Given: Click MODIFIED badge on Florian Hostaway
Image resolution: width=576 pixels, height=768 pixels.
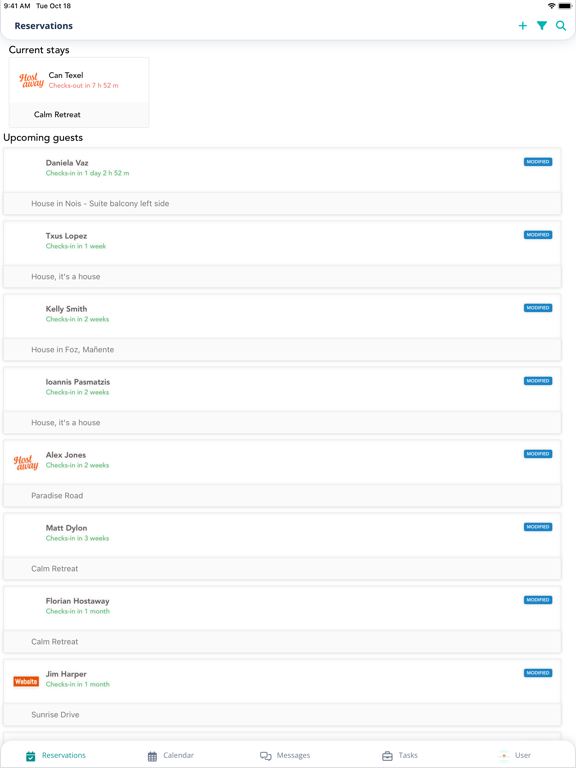Looking at the screenshot, I should pyautogui.click(x=538, y=600).
